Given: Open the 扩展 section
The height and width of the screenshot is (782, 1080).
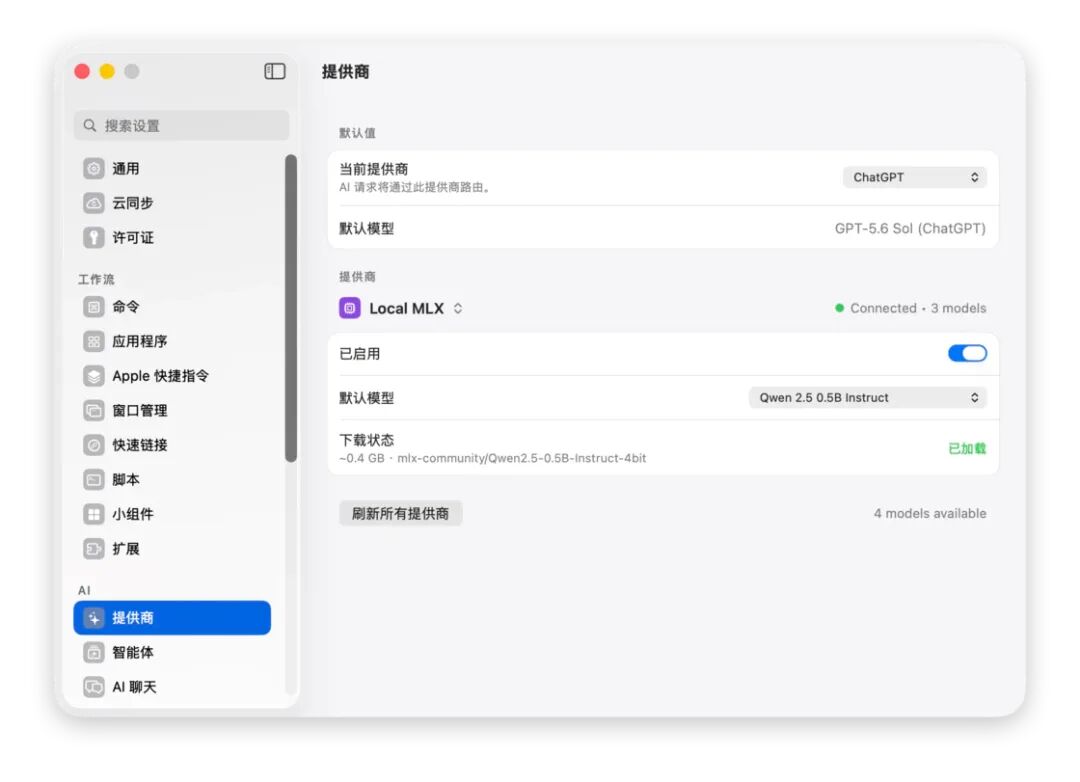Looking at the screenshot, I should (172, 548).
